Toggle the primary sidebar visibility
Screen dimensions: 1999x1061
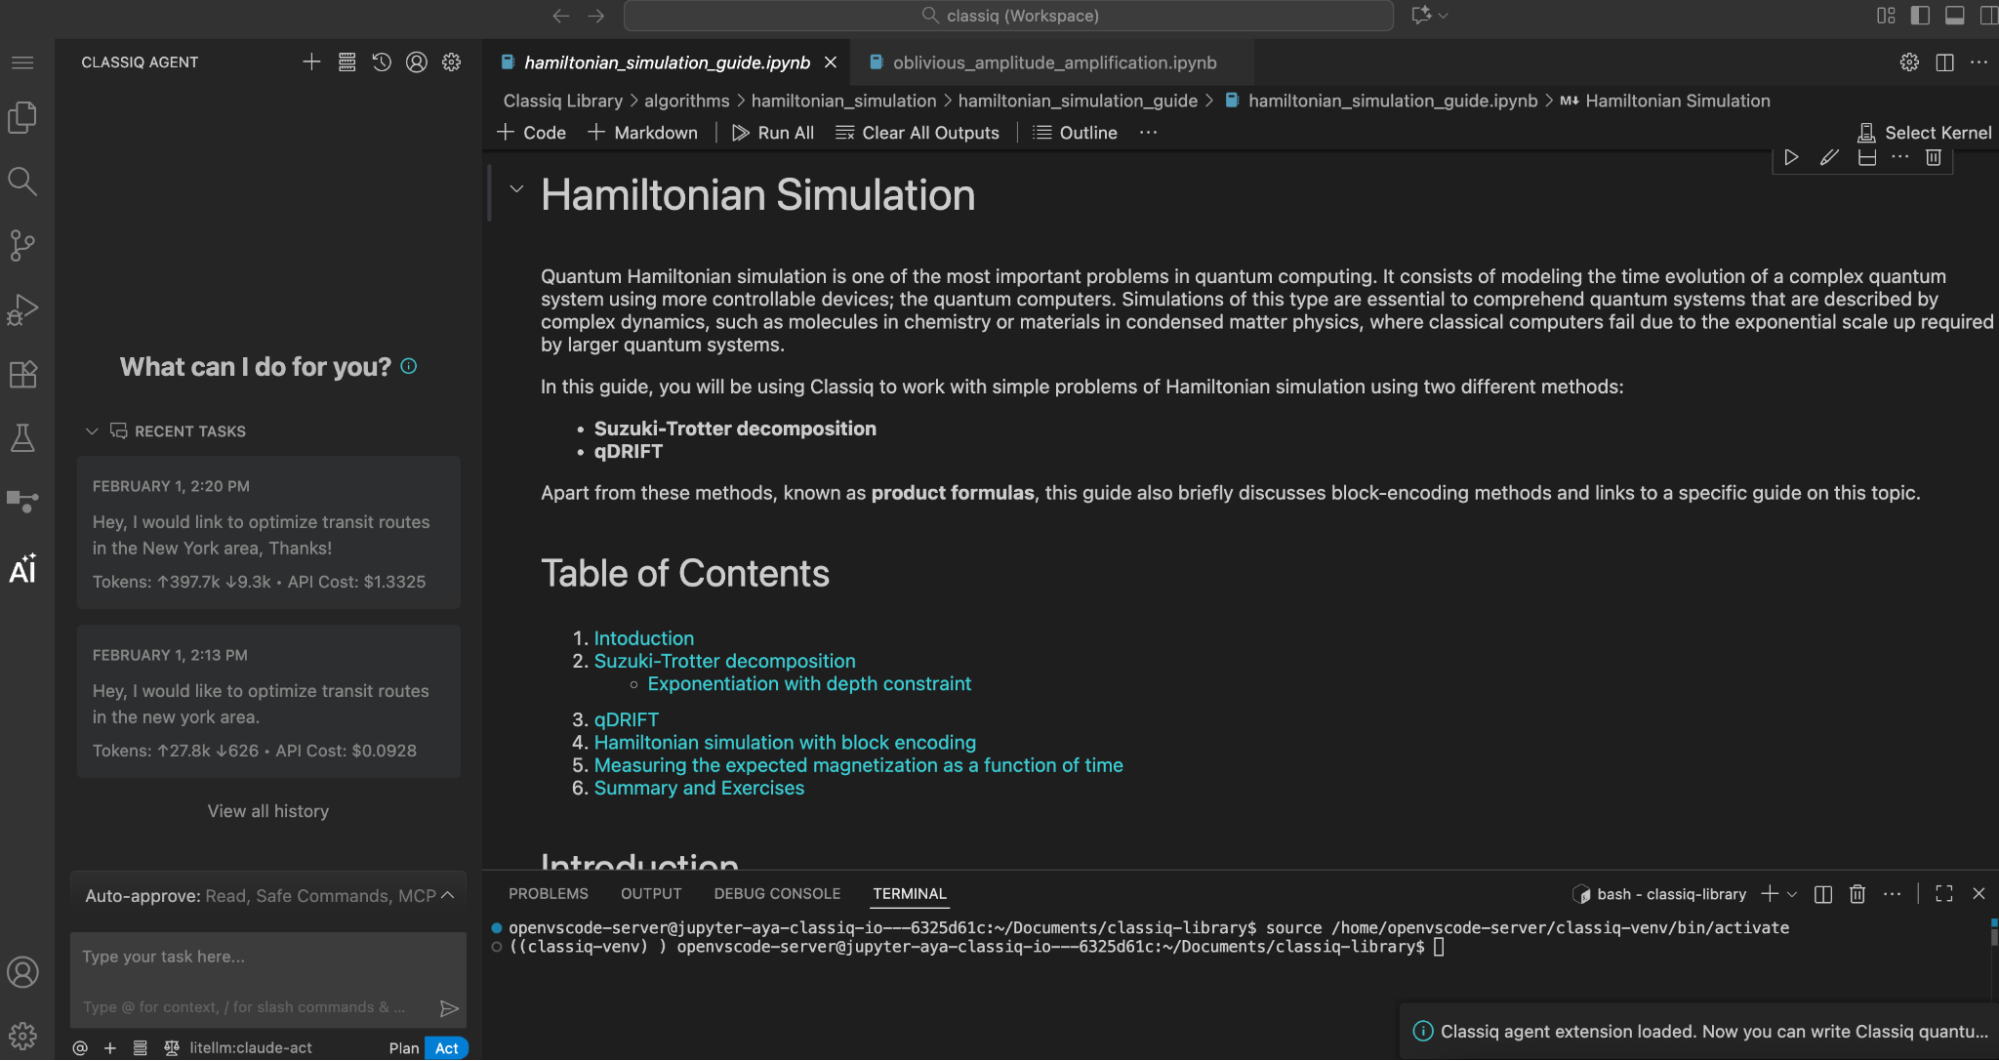[x=1919, y=15]
